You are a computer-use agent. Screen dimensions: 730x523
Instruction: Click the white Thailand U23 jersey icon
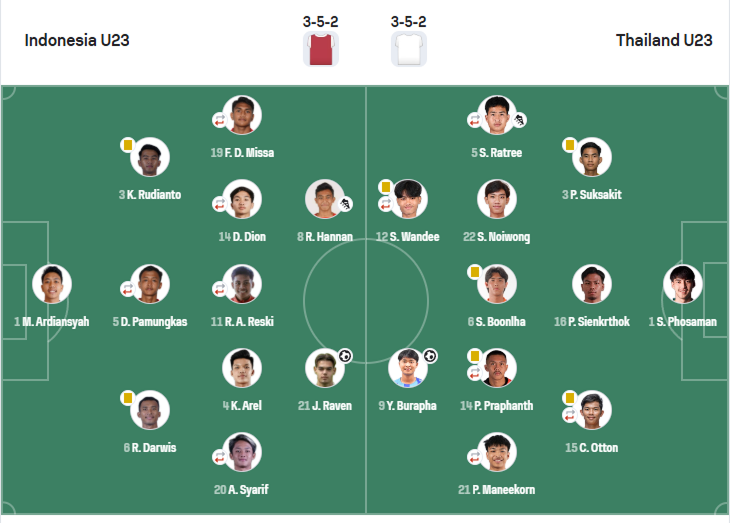pos(409,49)
